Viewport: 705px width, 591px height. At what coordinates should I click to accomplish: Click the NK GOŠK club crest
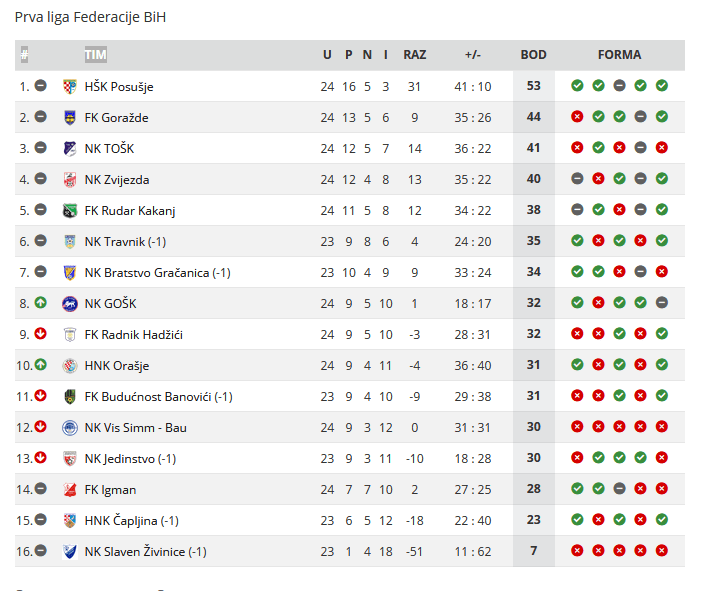point(70,304)
